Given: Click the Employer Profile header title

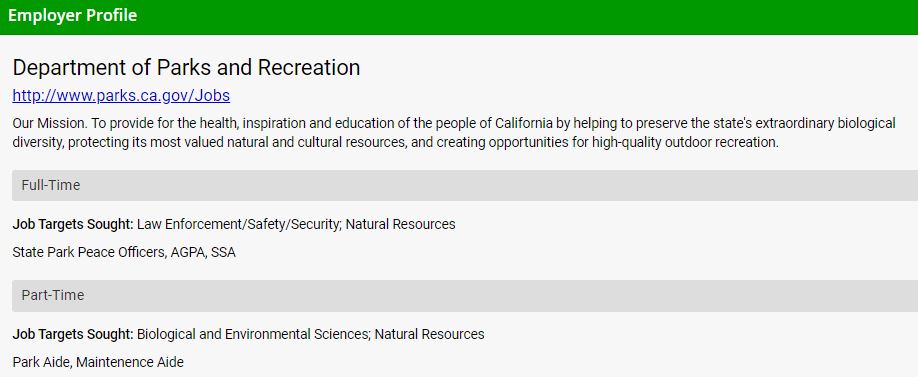Looking at the screenshot, I should [x=73, y=16].
